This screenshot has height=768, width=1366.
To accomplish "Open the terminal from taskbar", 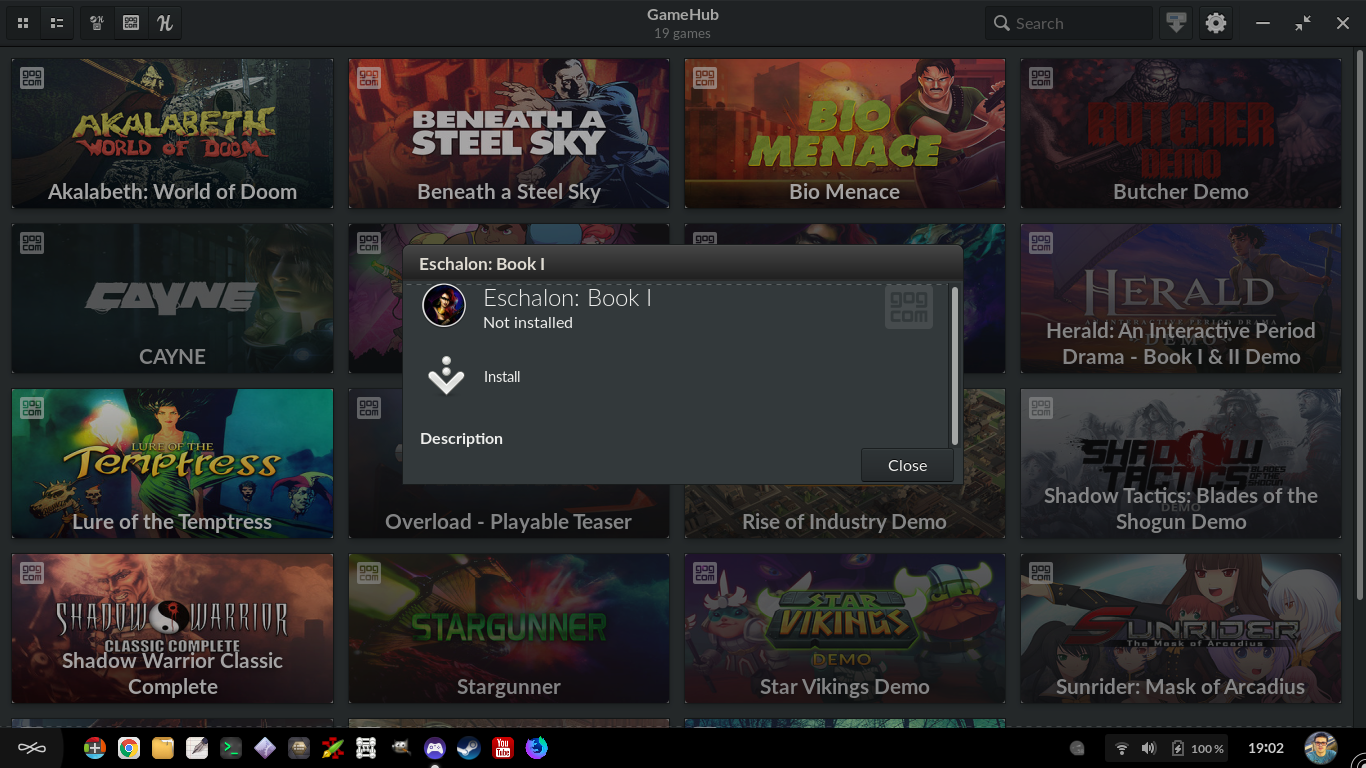I will click(x=231, y=748).
